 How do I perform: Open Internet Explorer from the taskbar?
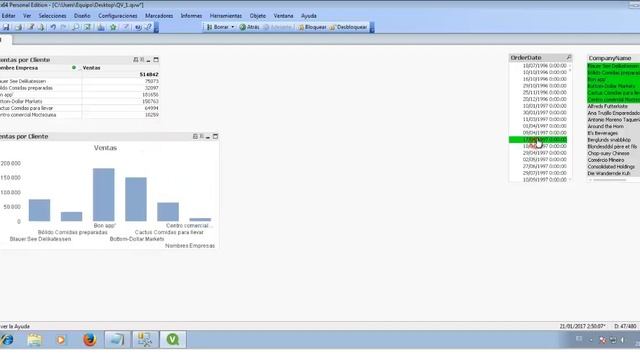[x=7, y=340]
